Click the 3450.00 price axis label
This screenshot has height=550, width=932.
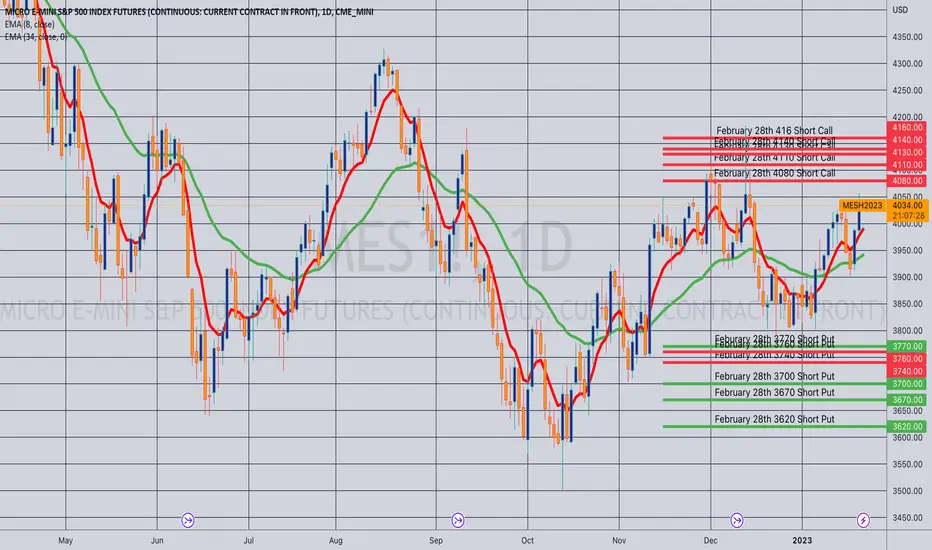click(908, 518)
